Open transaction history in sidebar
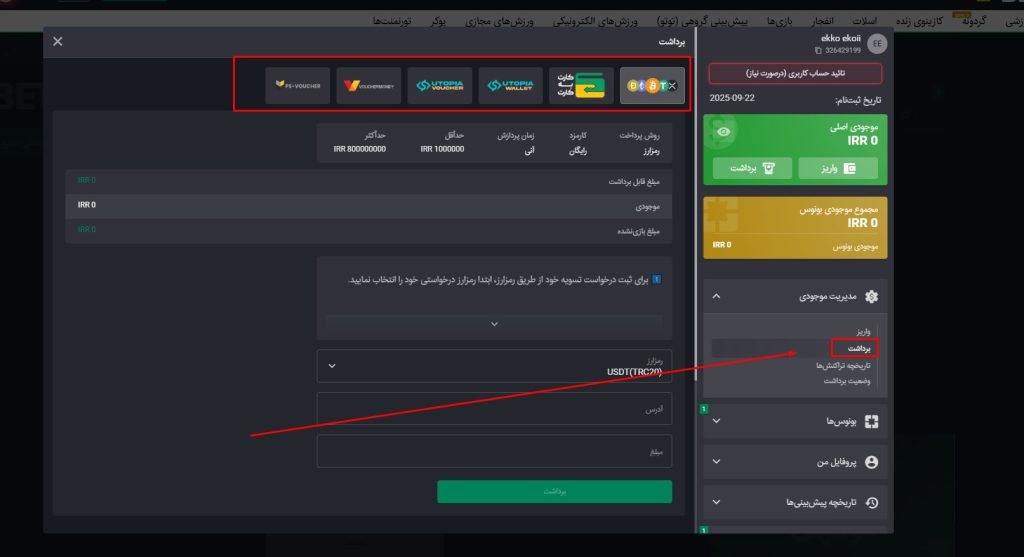 click(x=845, y=365)
